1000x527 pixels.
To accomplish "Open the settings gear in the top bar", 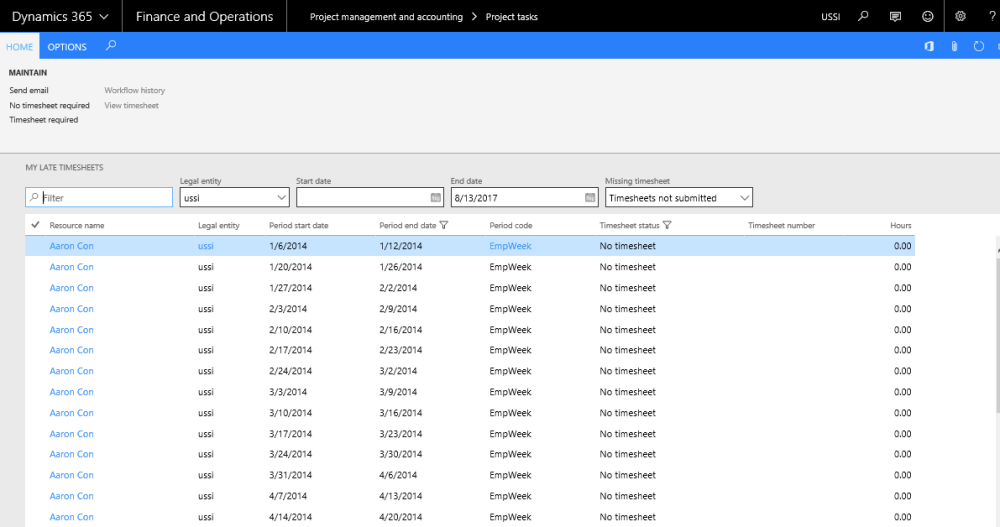I will 960,17.
